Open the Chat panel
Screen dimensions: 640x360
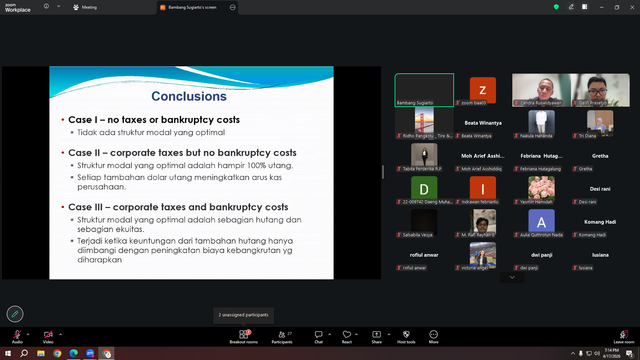pos(318,337)
